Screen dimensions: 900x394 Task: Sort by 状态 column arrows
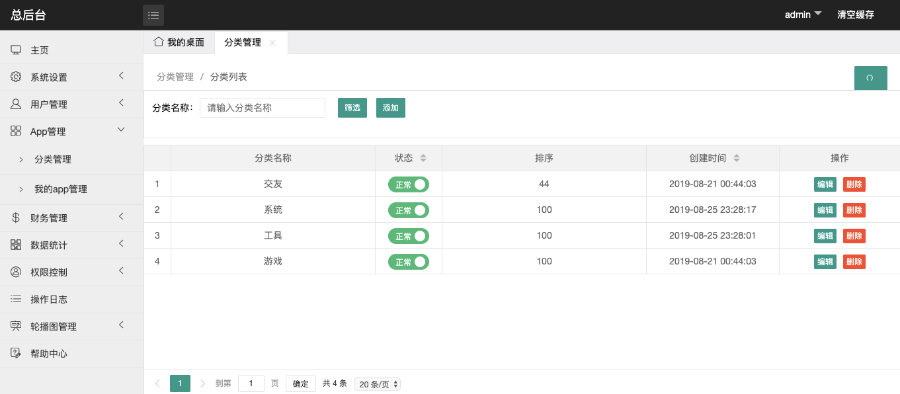coord(423,158)
